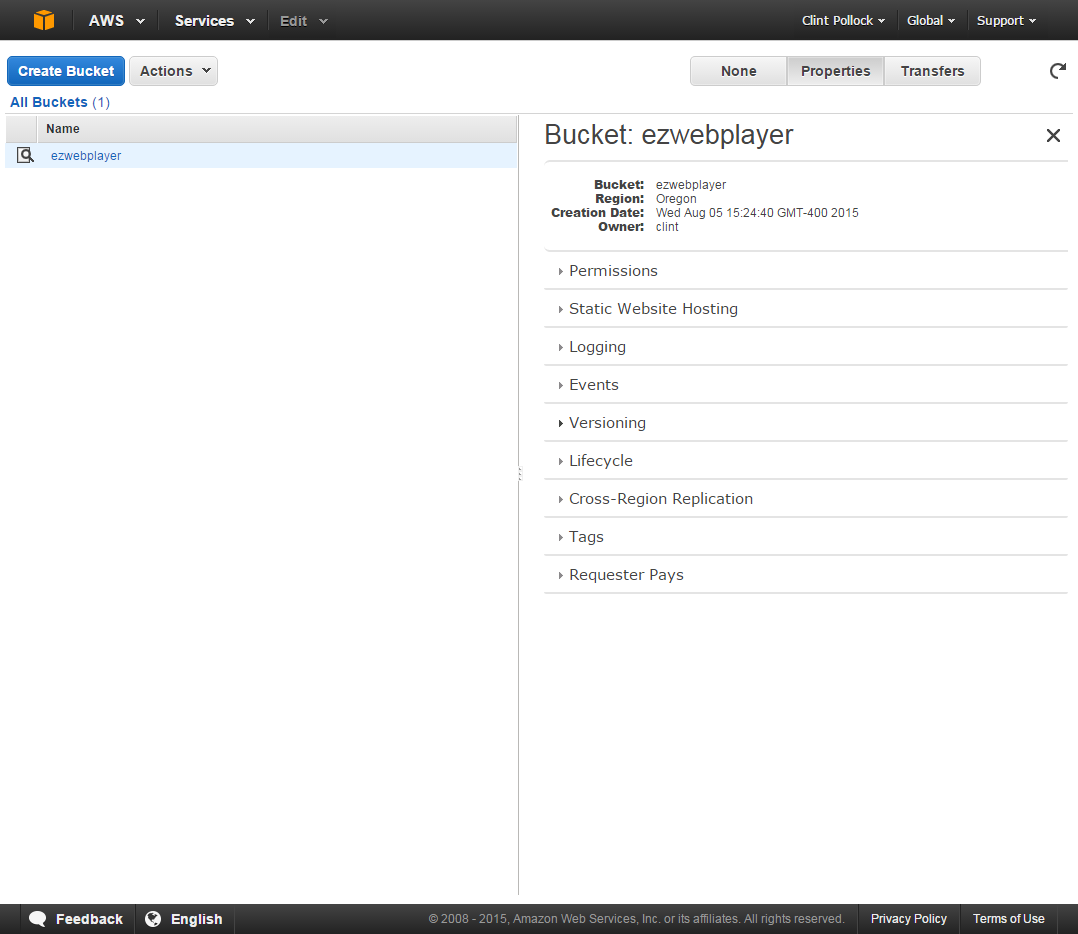Click the panel splitter handle
Screen dimensions: 1078x934
pyautogui.click(x=520, y=473)
